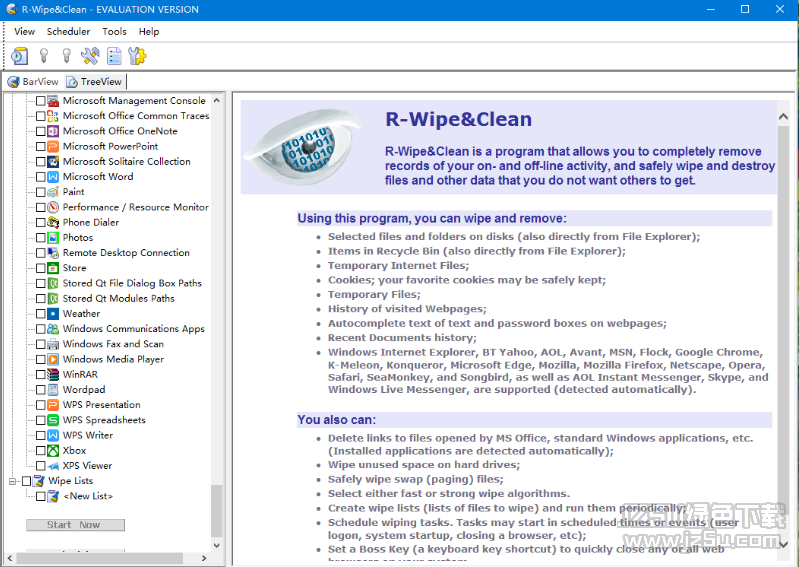The image size is (799, 567).
Task: Check the Microsoft Word checkbox
Action: tap(41, 177)
